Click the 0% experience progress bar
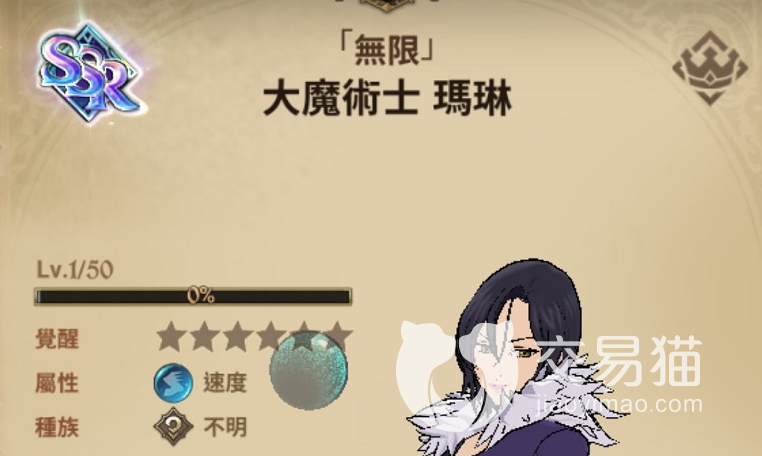 click(193, 296)
